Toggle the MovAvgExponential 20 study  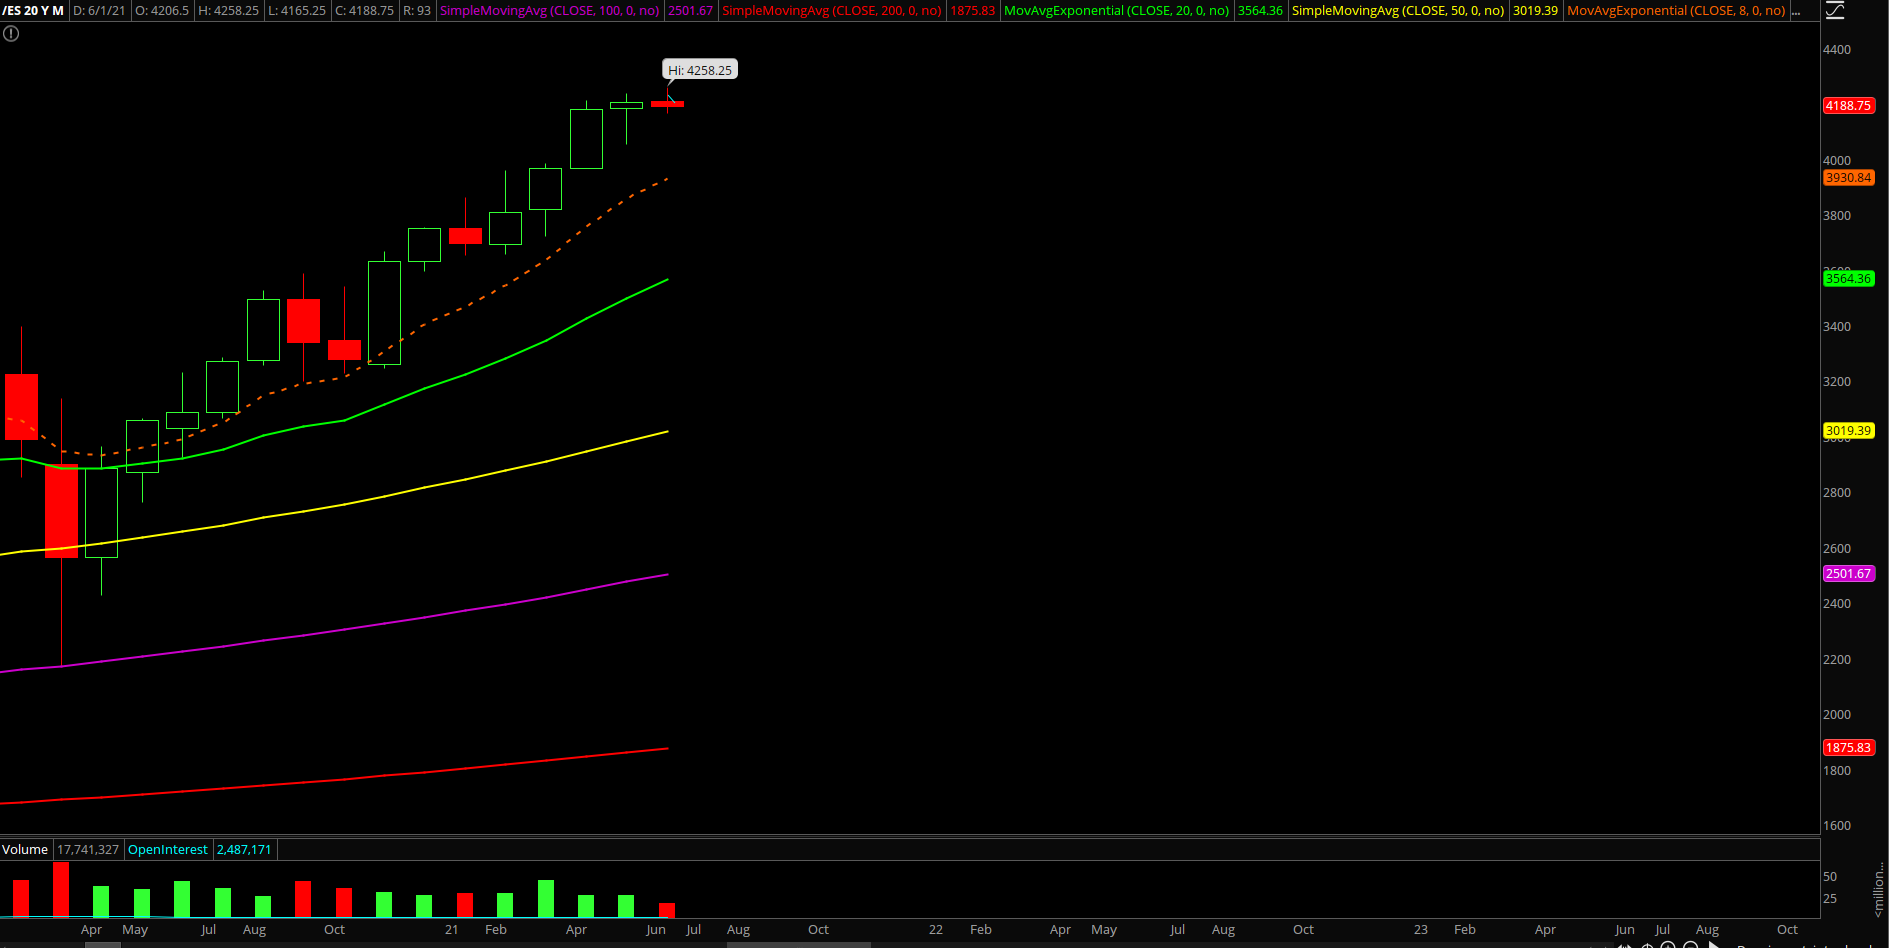coord(1116,11)
